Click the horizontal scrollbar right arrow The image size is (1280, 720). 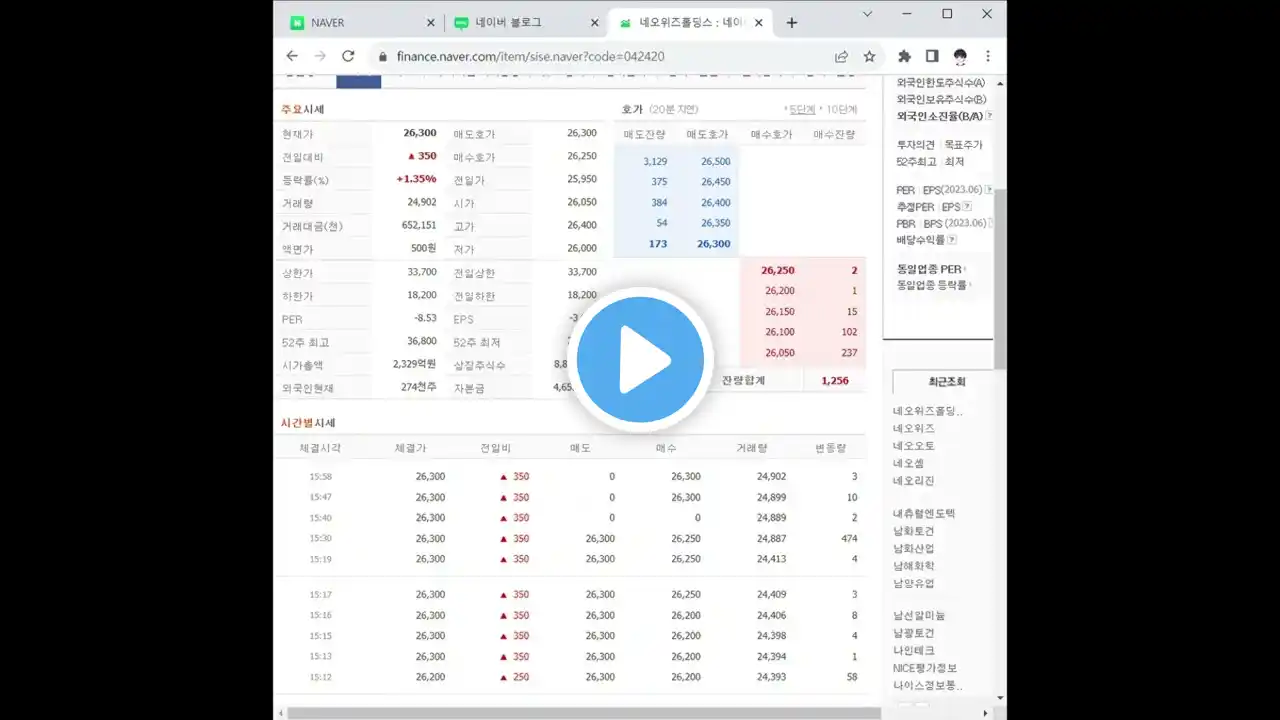(x=986, y=713)
